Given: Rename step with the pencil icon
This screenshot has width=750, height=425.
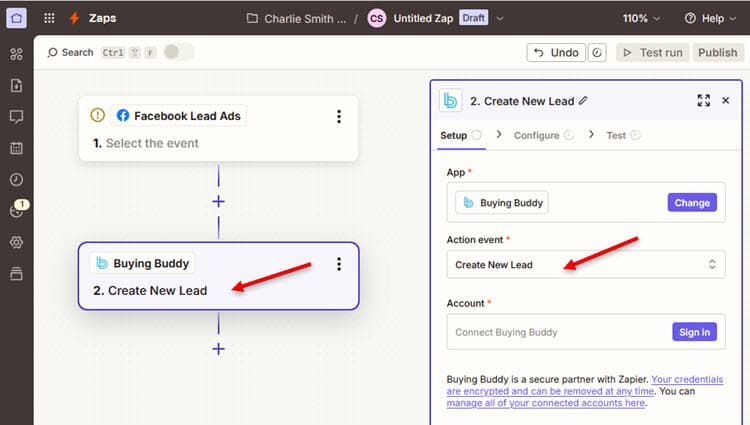Looking at the screenshot, I should [x=583, y=101].
